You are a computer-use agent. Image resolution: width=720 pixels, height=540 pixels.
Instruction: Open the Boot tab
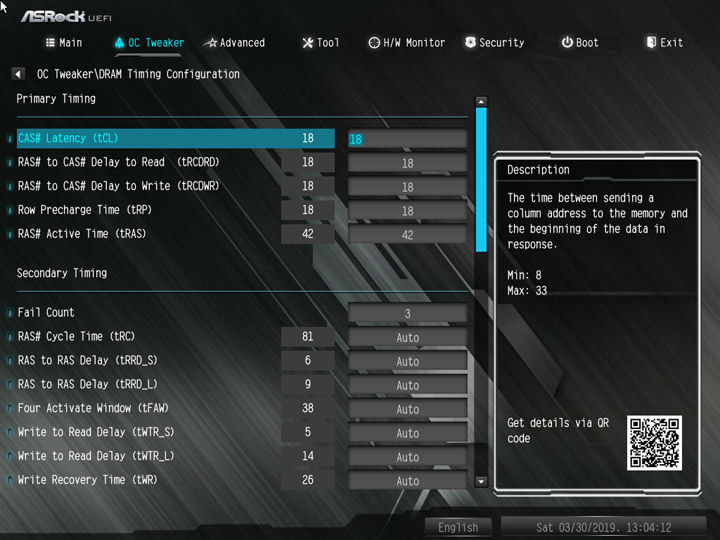(580, 43)
